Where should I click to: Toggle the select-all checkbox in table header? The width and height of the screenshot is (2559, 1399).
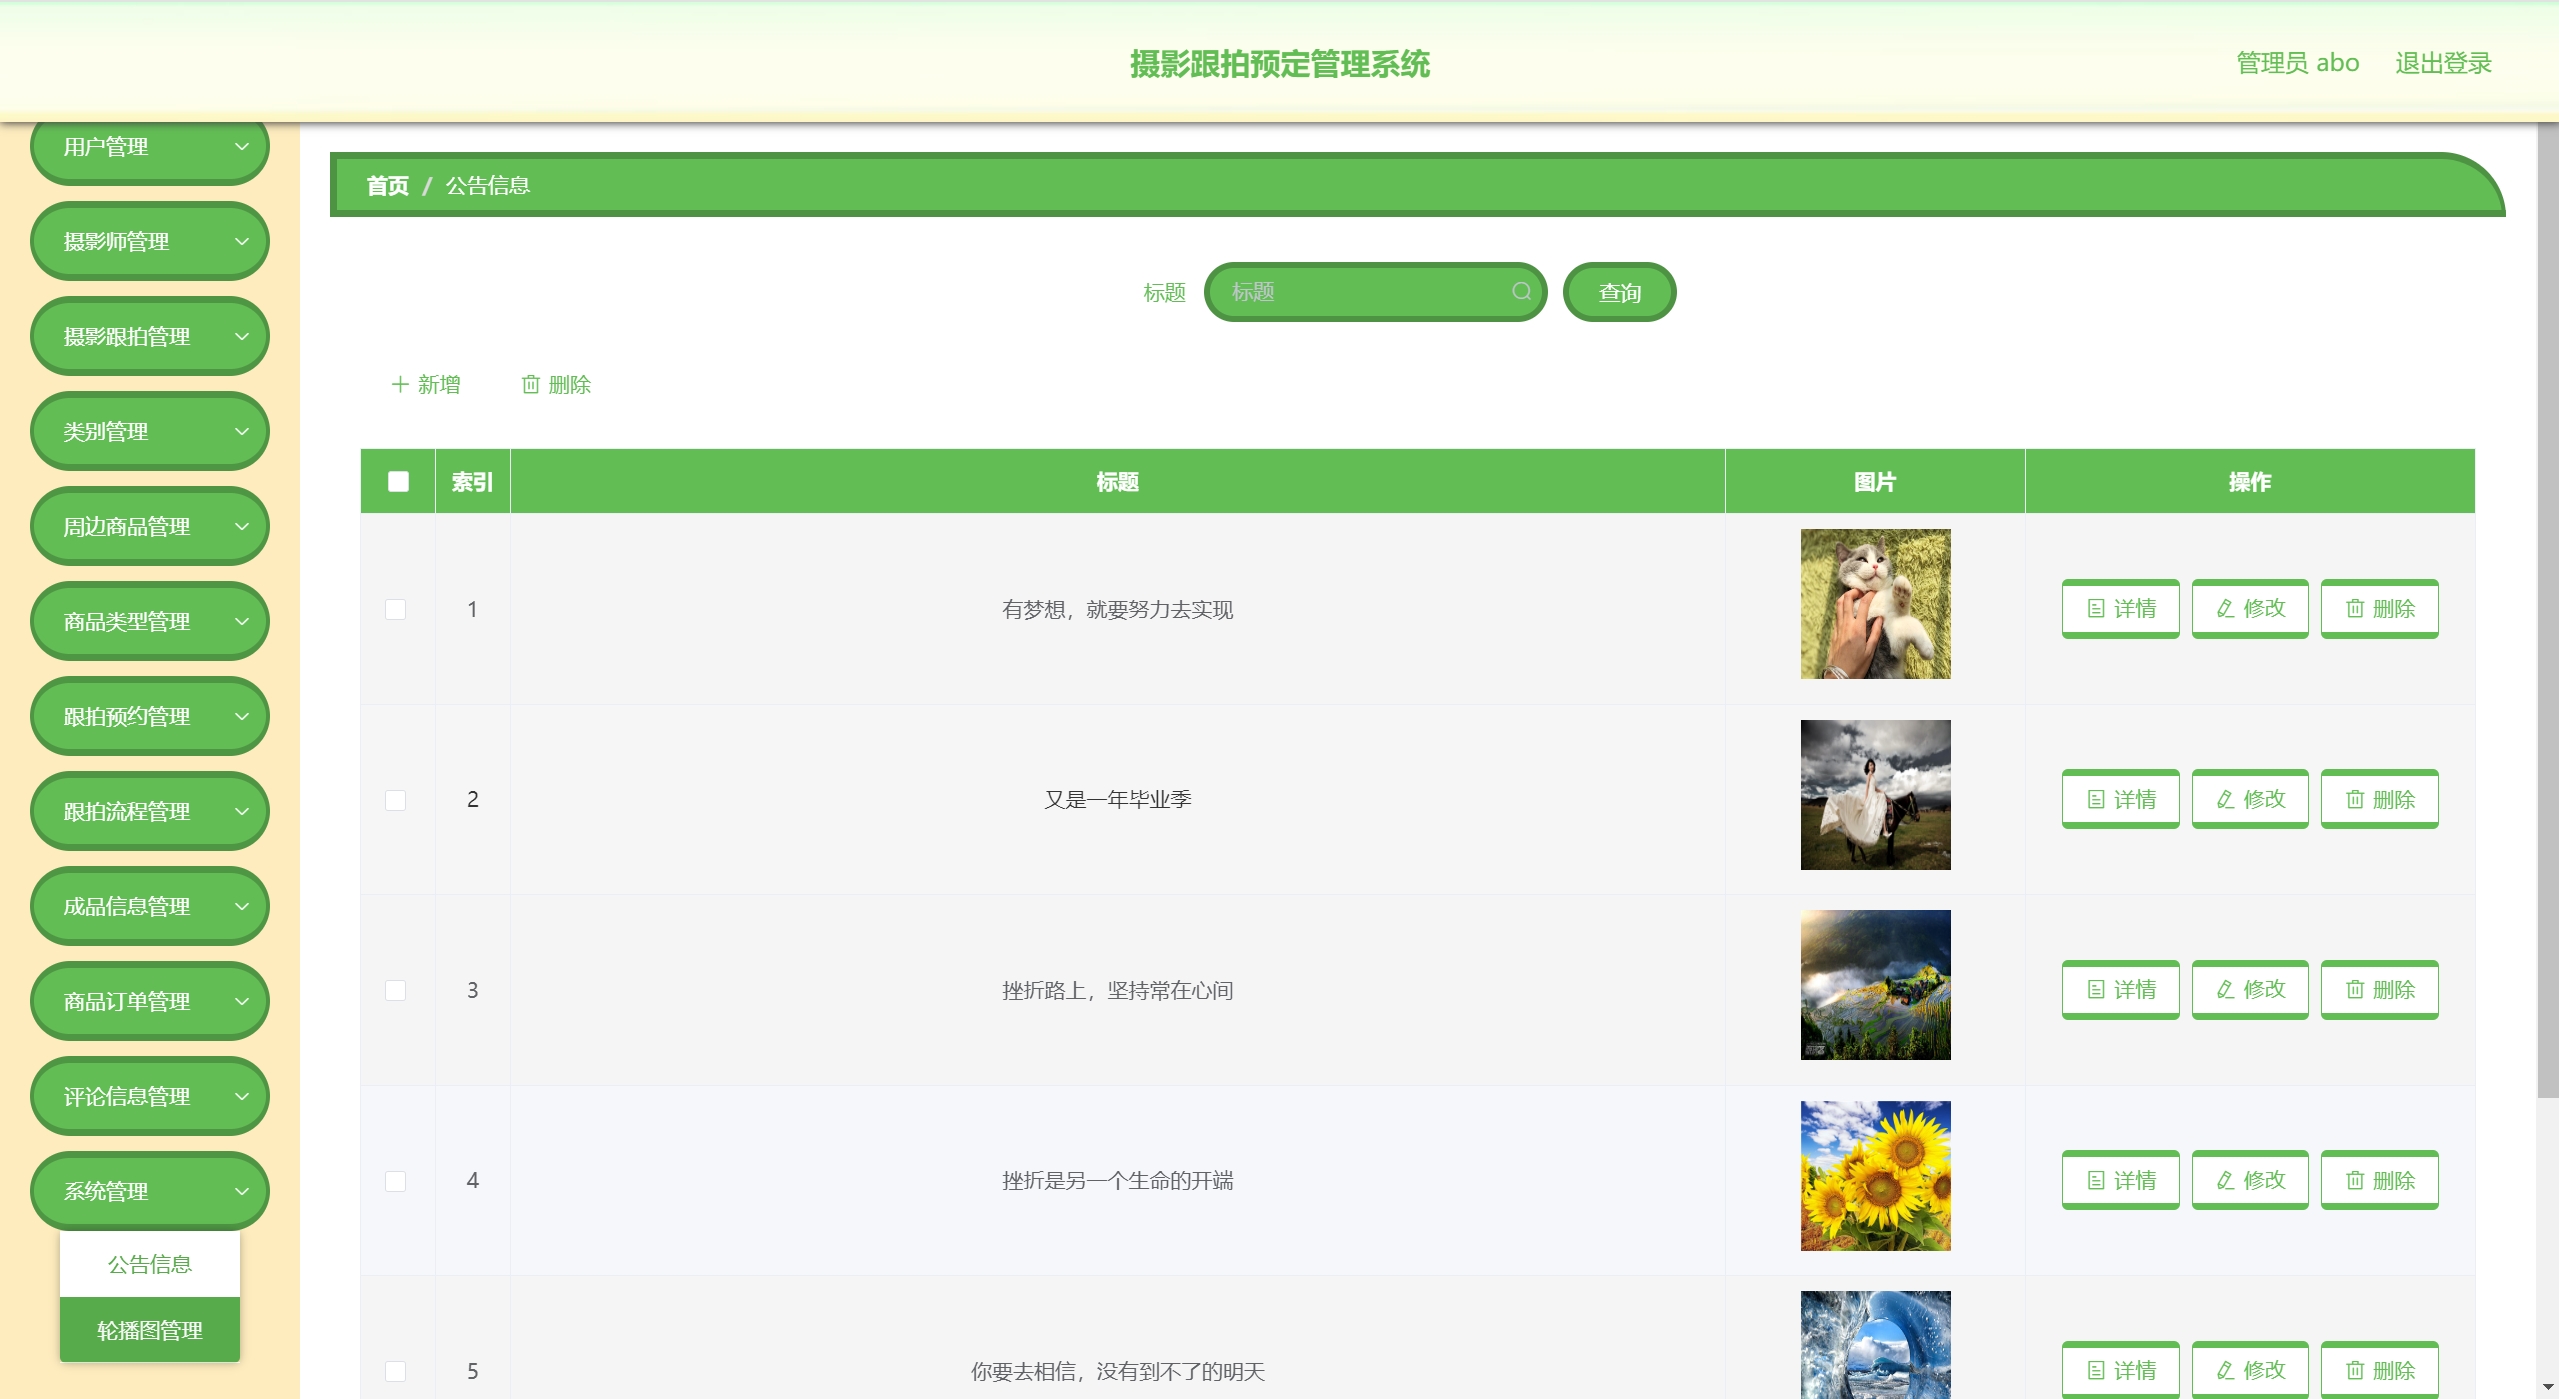click(398, 481)
